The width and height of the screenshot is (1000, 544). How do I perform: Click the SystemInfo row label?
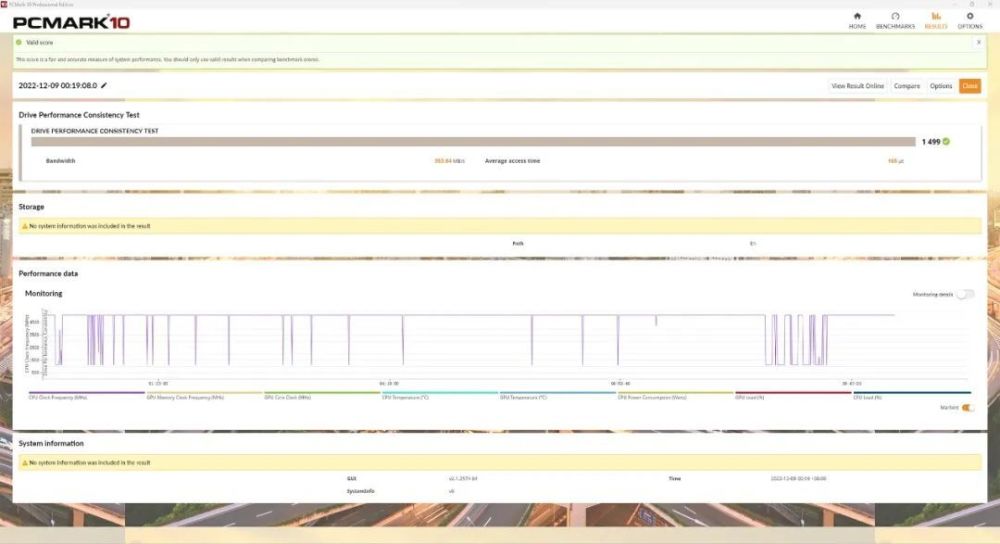coord(360,492)
